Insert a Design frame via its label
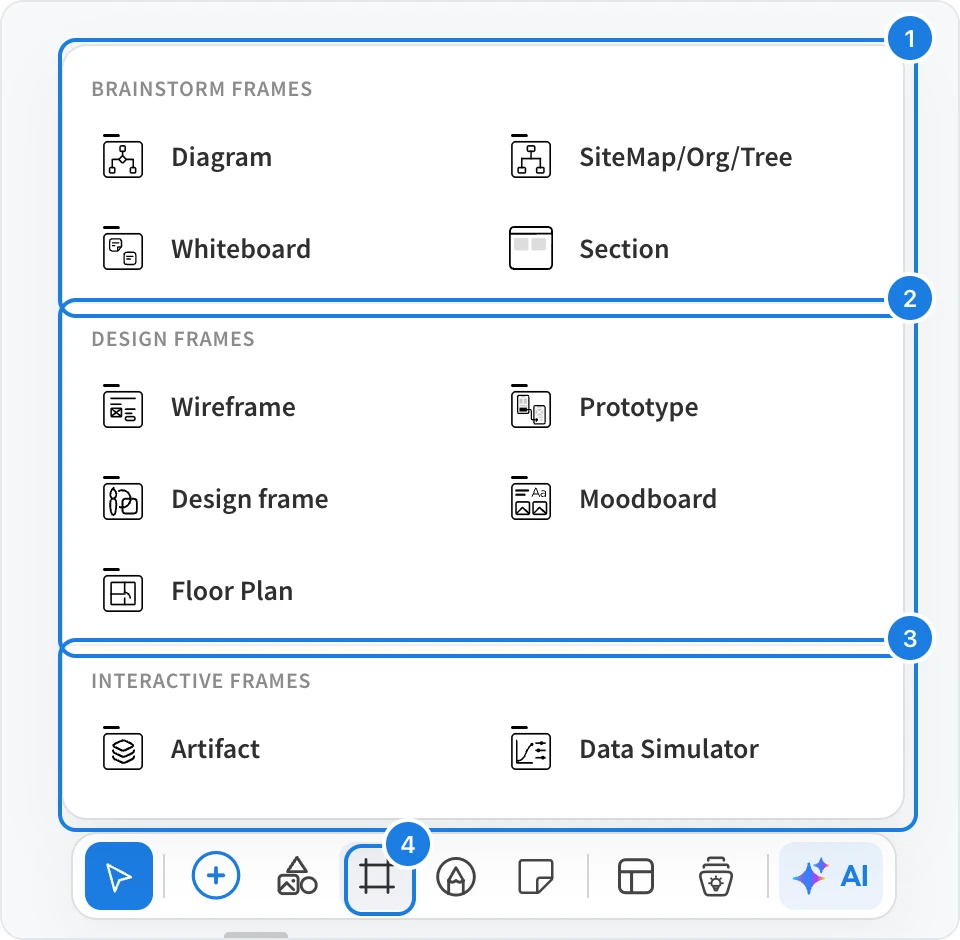This screenshot has width=960, height=940. (250, 500)
